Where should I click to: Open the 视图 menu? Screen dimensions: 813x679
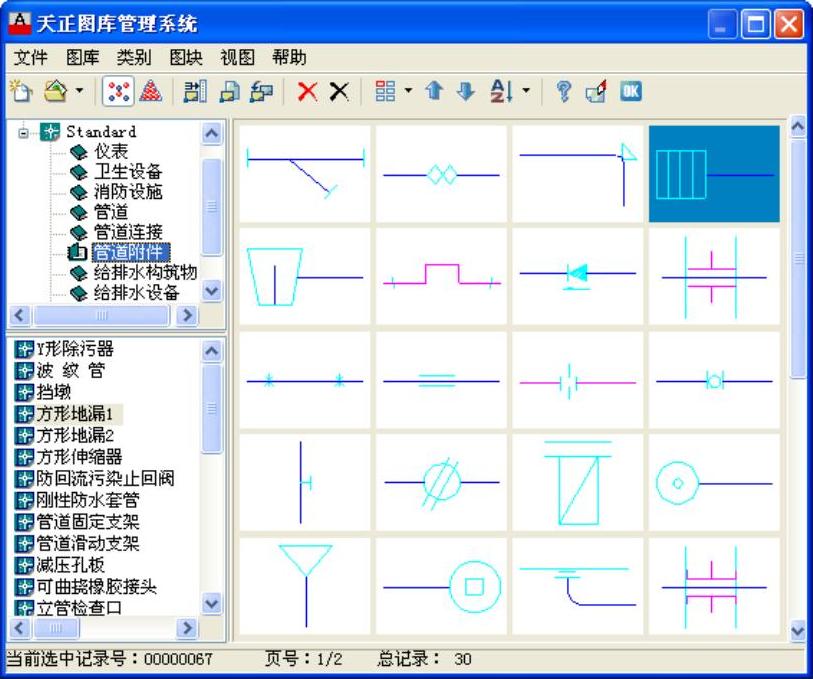pos(237,57)
